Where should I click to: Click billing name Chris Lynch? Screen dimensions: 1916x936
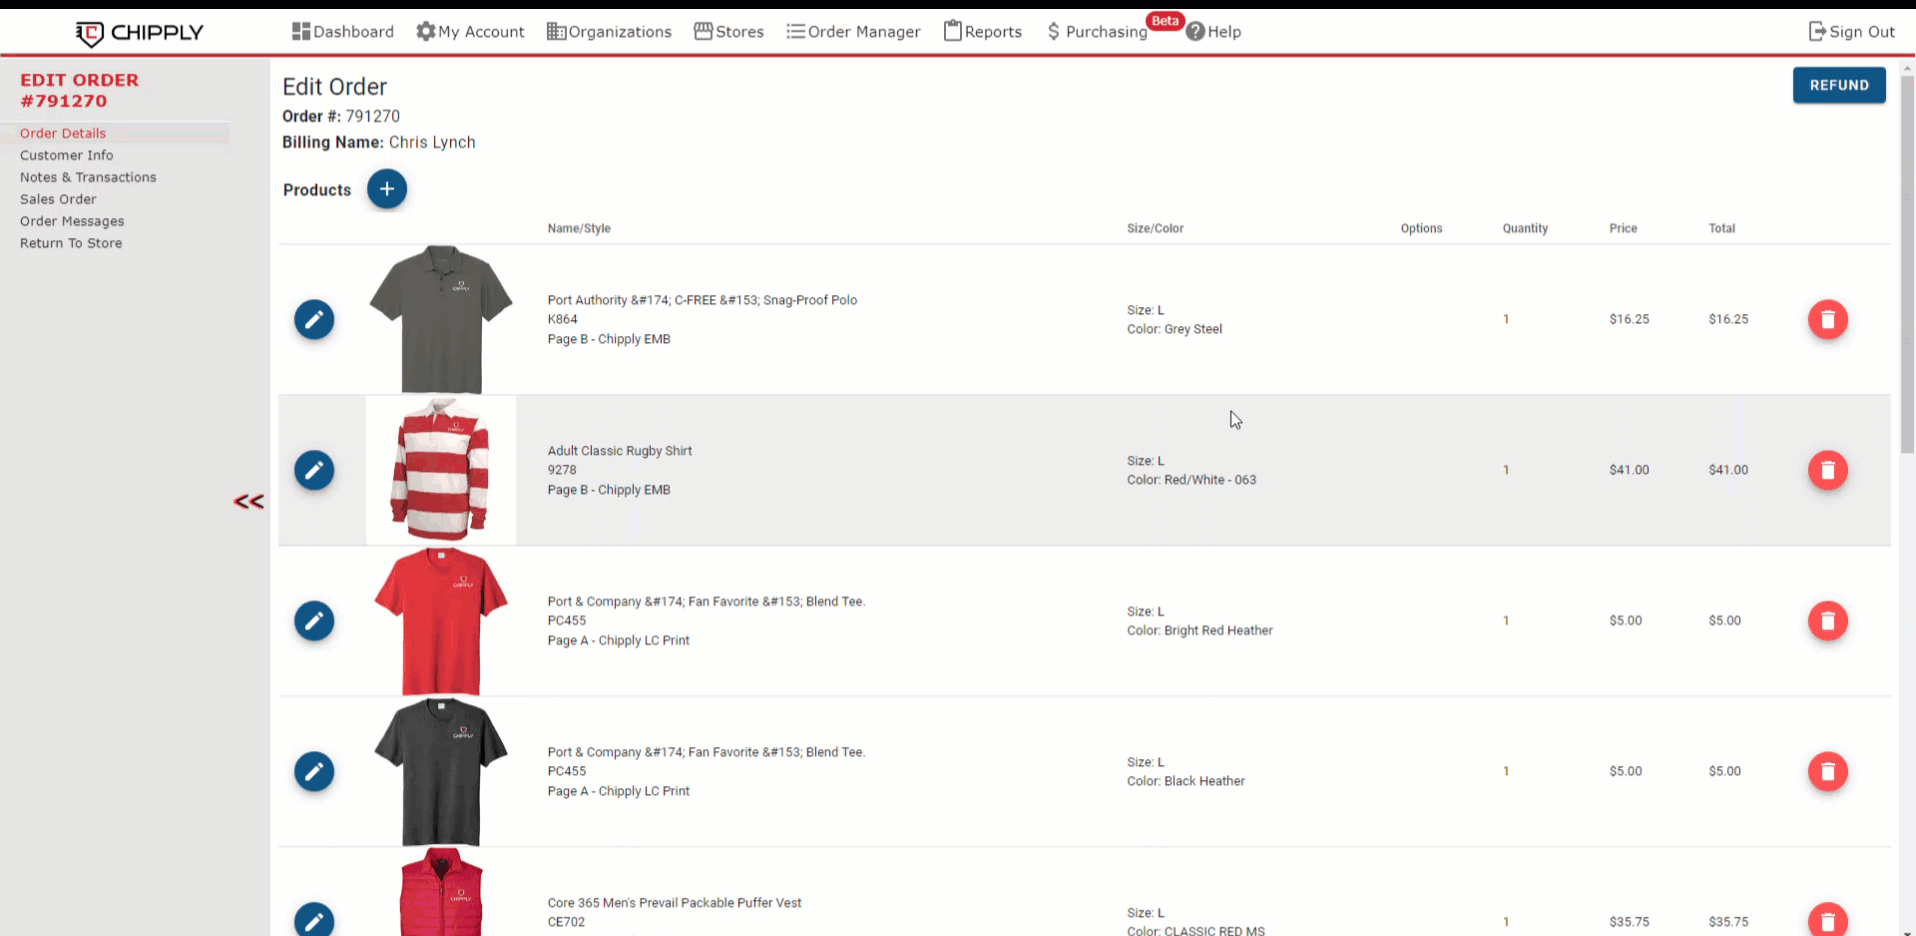click(432, 142)
